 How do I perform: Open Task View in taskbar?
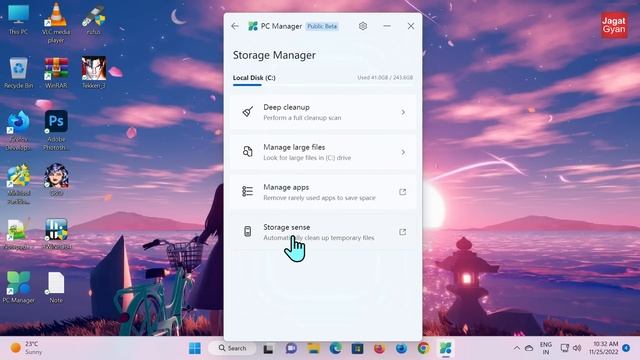pyautogui.click(x=268, y=349)
